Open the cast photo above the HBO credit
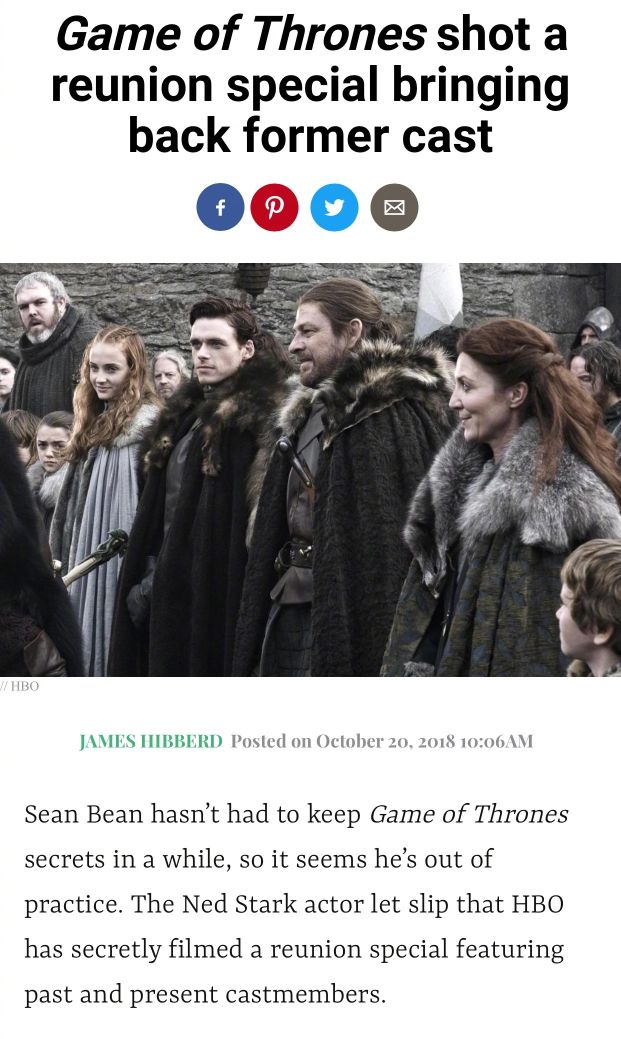621x1039 pixels. [x=310, y=469]
